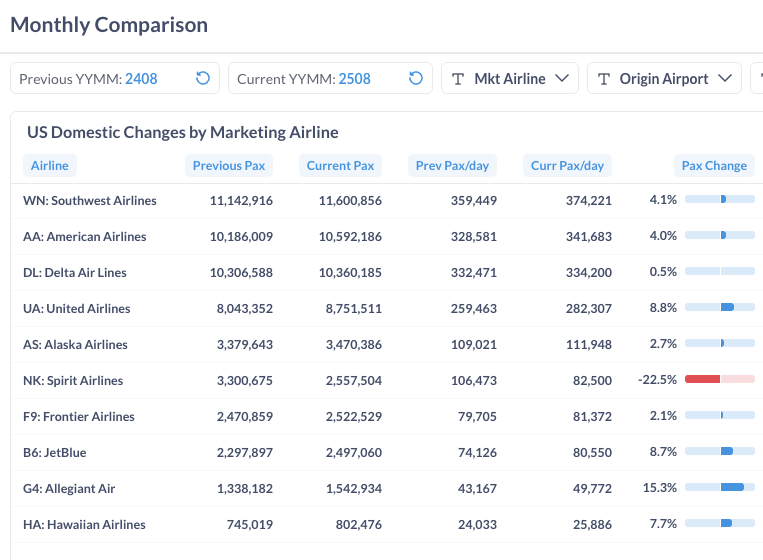Click United curr pax/day 282,307
Screen dimensions: 763x560
click(589, 308)
